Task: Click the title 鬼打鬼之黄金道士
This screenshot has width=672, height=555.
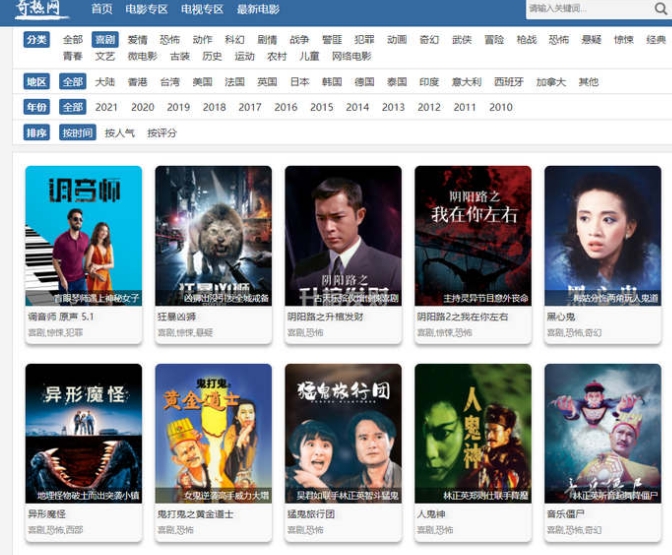Action: (x=195, y=514)
